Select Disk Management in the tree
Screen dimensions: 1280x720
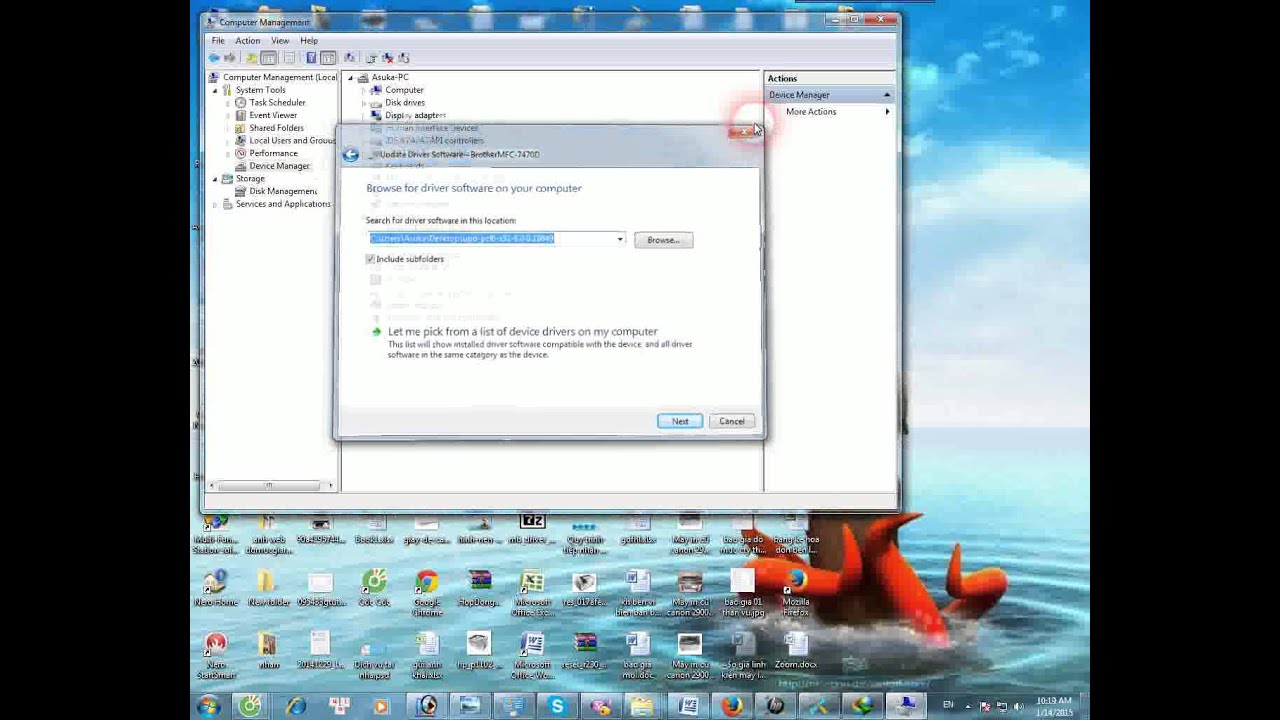[x=283, y=191]
